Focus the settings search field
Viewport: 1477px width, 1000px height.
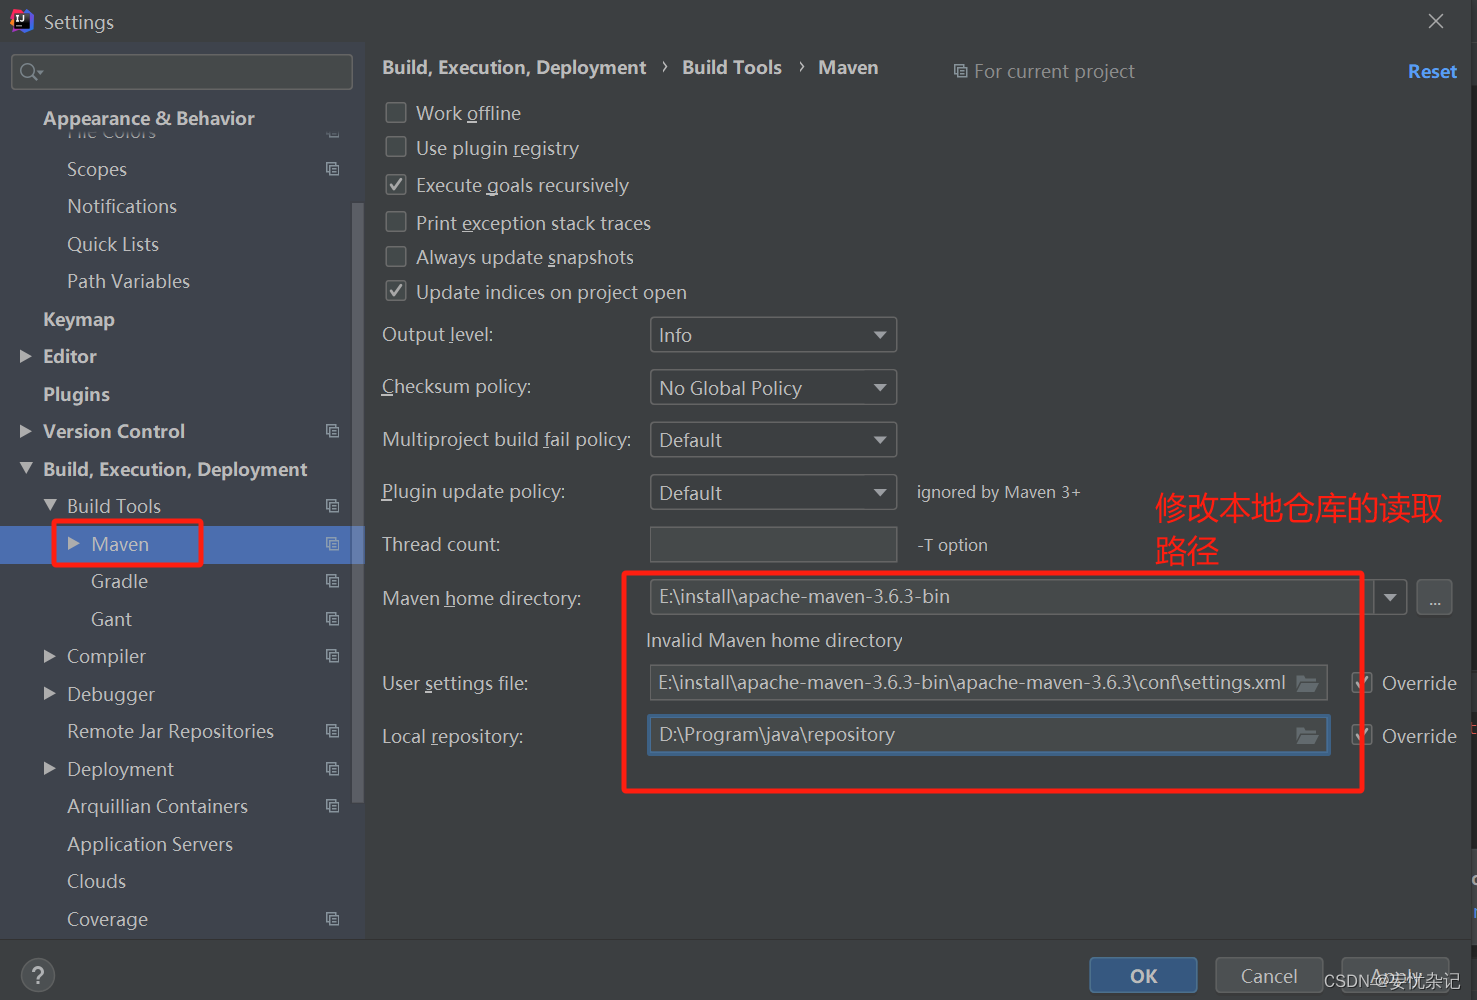pyautogui.click(x=182, y=72)
